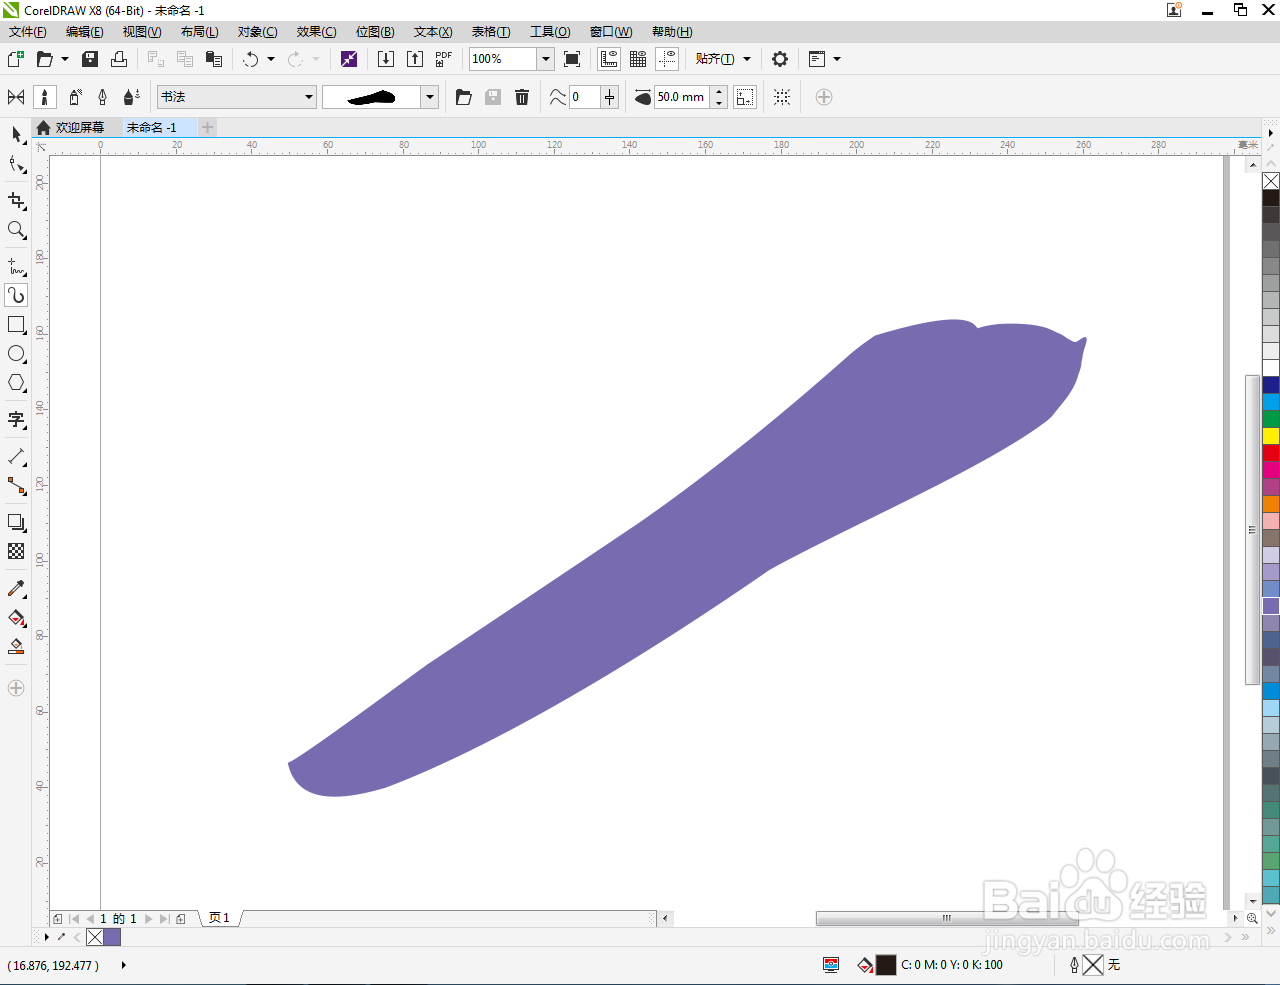1280x985 pixels.
Task: Open the zoom level 100% dropdown
Action: (x=546, y=59)
